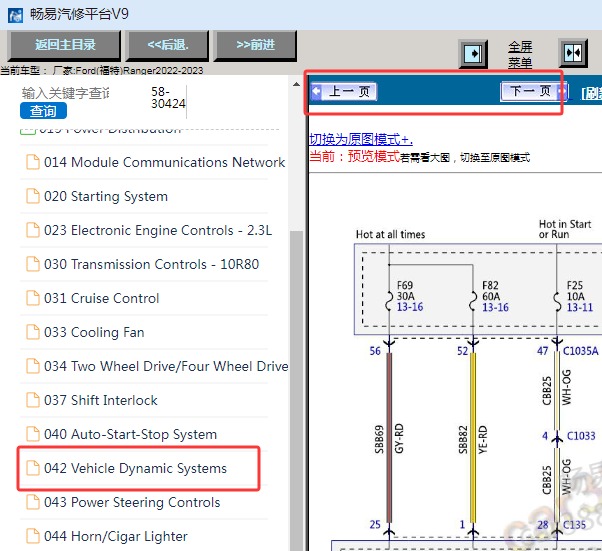Image resolution: width=602 pixels, height=551 pixels.
Task: Click the F69 30A fuse label
Action: (x=405, y=291)
